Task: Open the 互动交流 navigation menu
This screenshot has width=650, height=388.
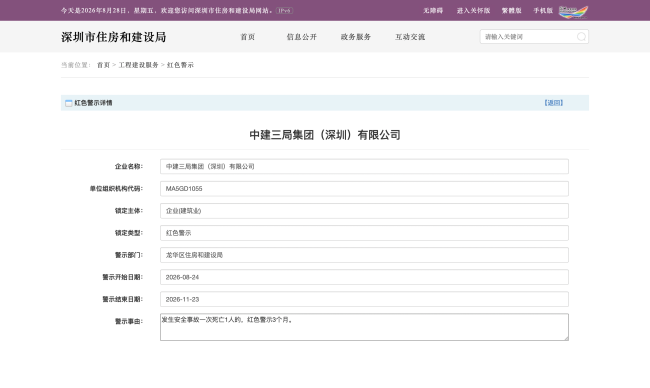Action: [410, 37]
